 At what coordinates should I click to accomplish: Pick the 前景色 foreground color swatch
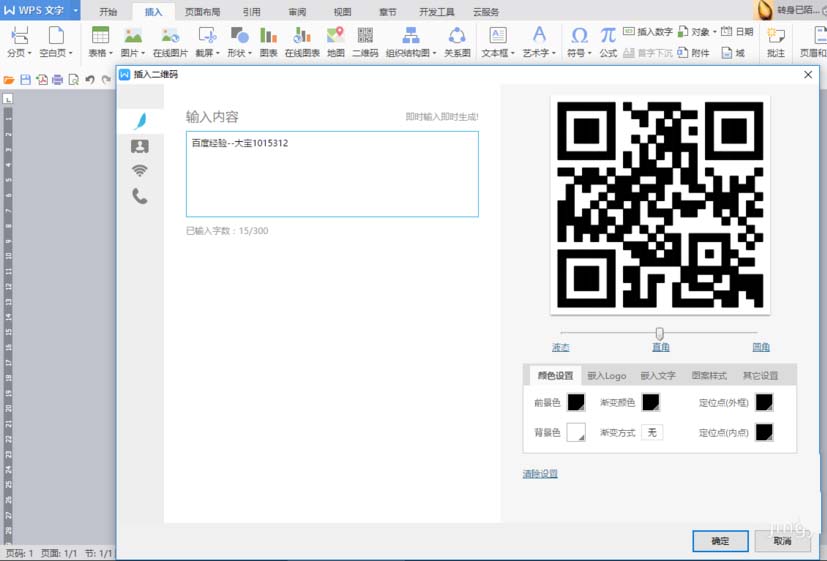[576, 402]
